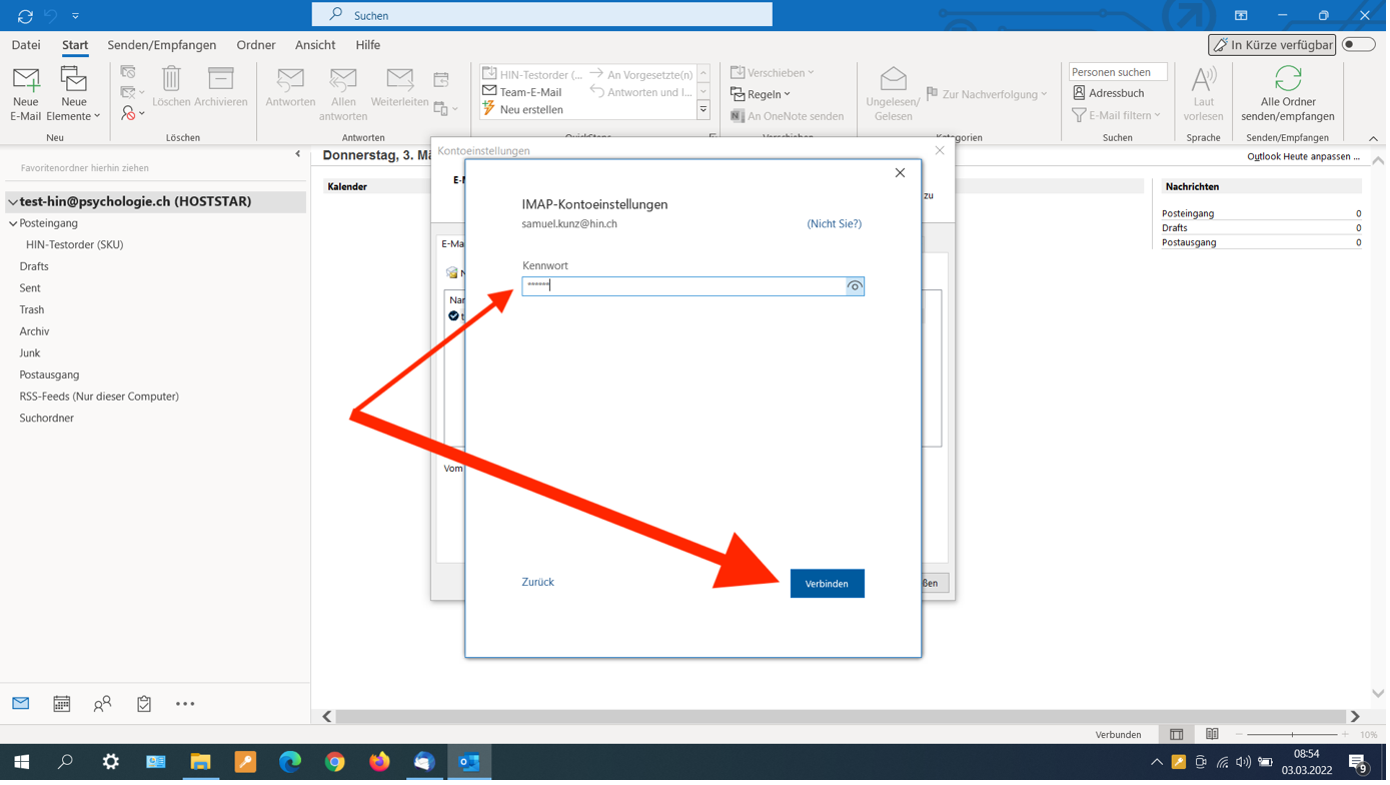Switch to Tasks view icon
The width and height of the screenshot is (1390, 785).
pos(144,704)
